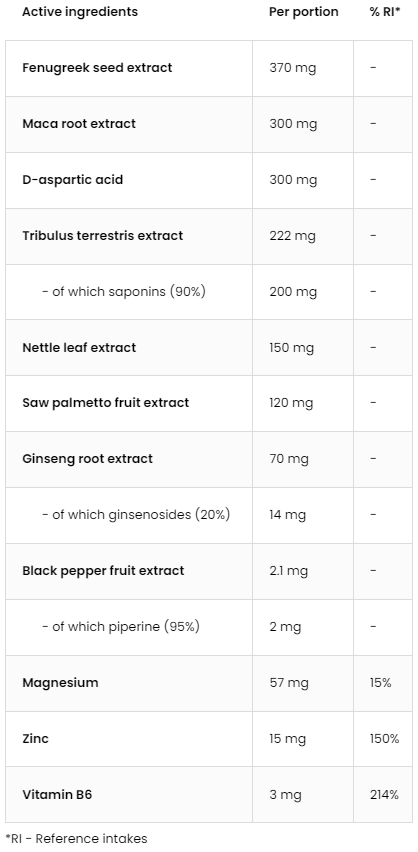Click the Vitamin B6 row label

click(x=57, y=795)
